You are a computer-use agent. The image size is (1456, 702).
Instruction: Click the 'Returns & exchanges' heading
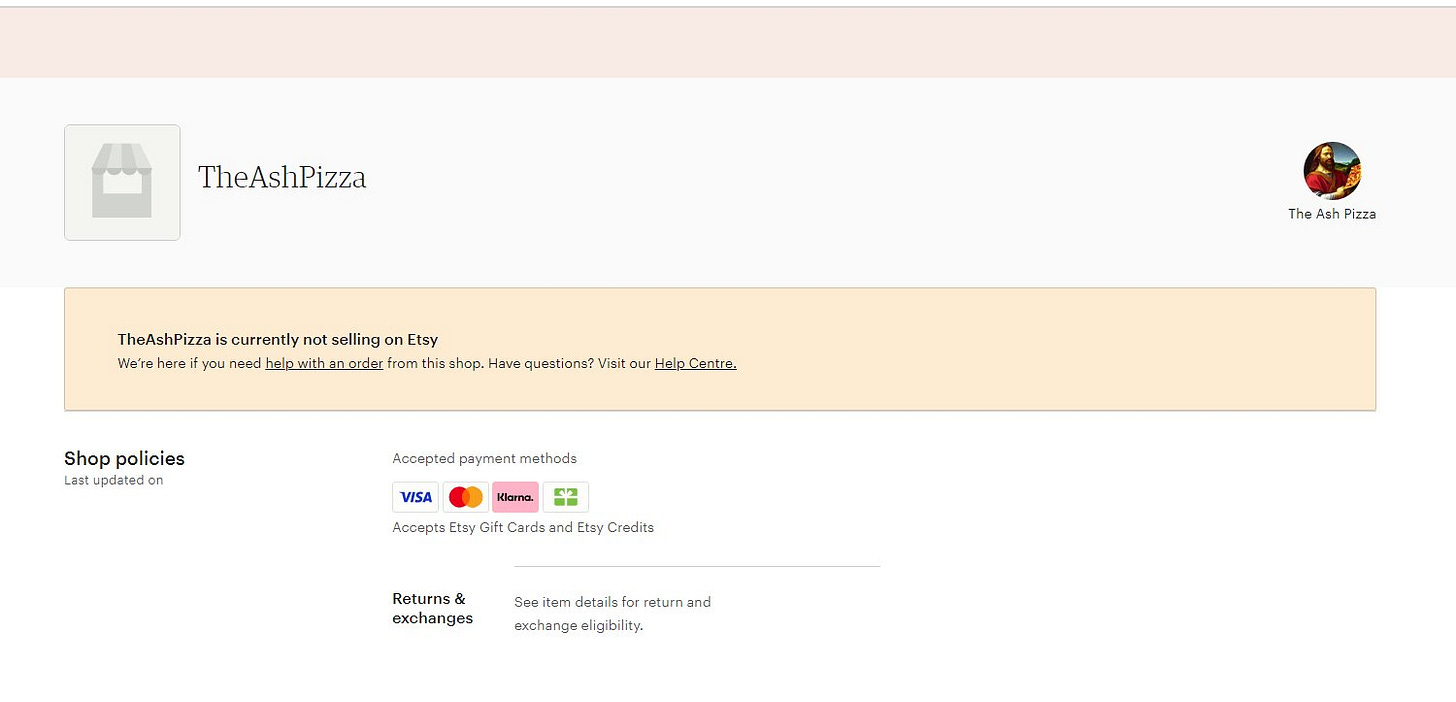coord(432,608)
